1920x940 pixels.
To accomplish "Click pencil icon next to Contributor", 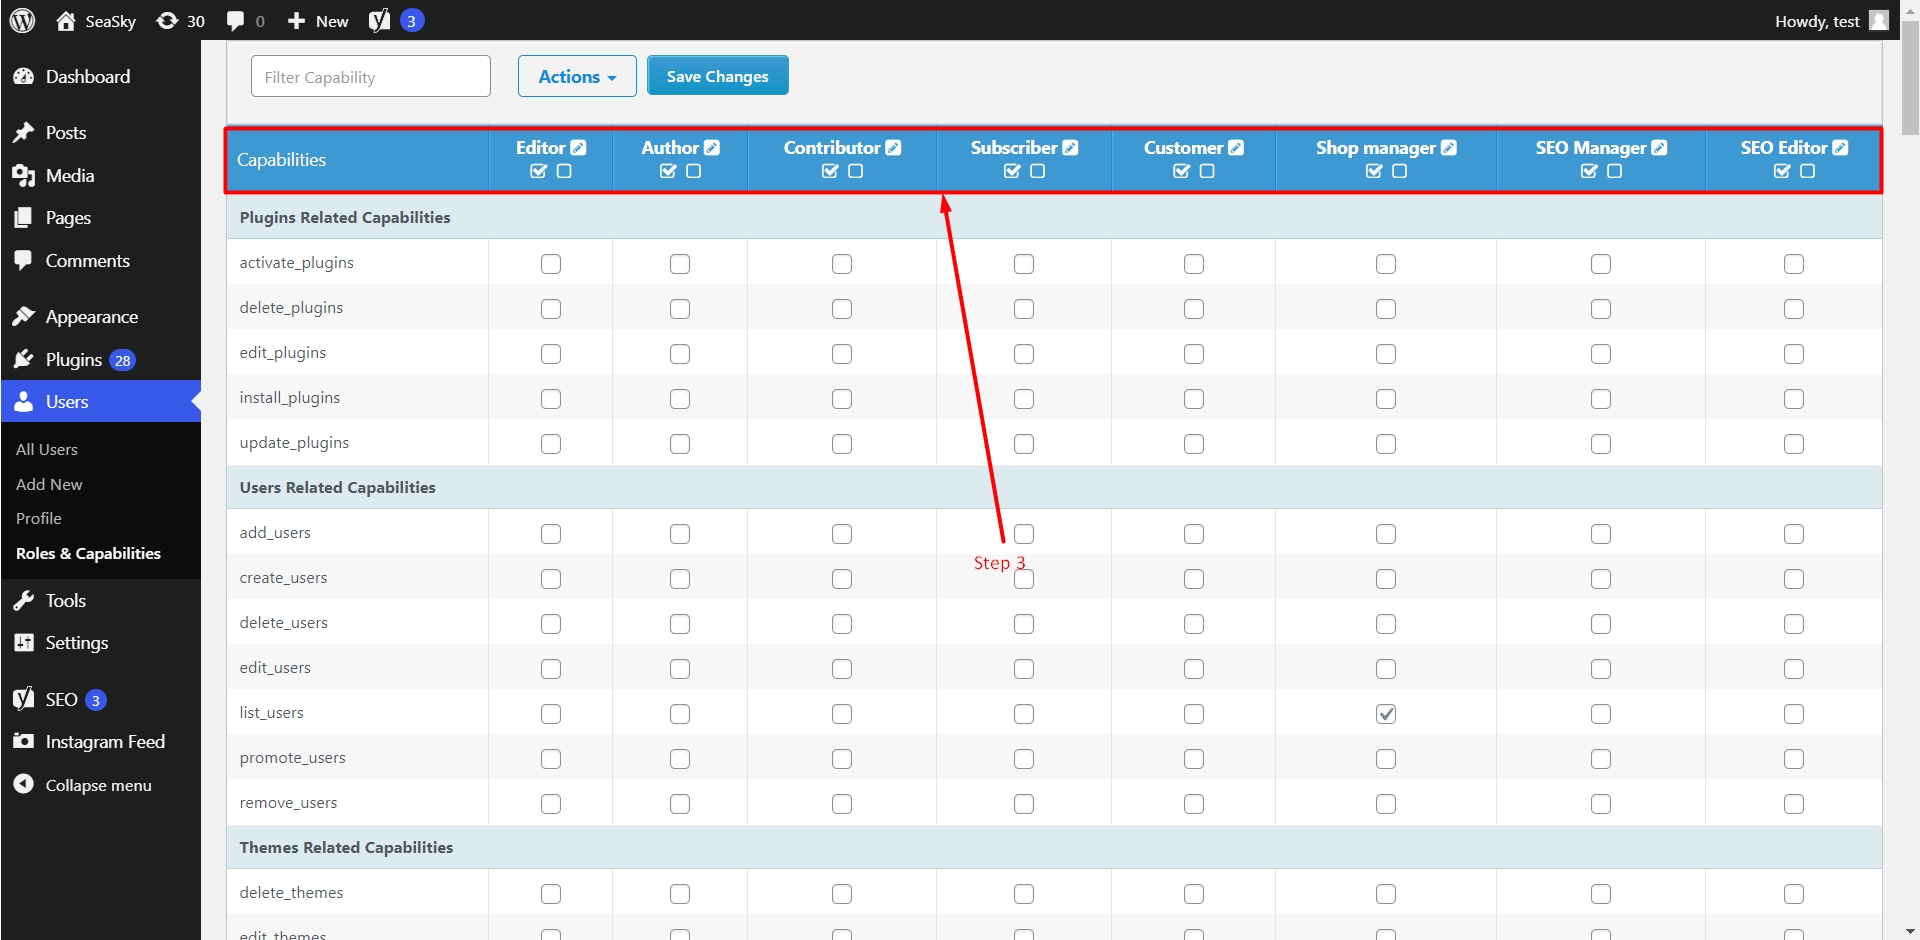I will pos(894,147).
